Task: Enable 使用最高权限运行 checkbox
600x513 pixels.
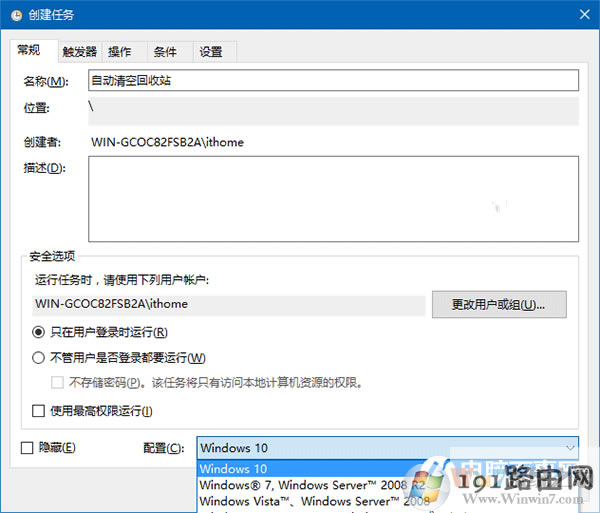Action: tap(39, 411)
